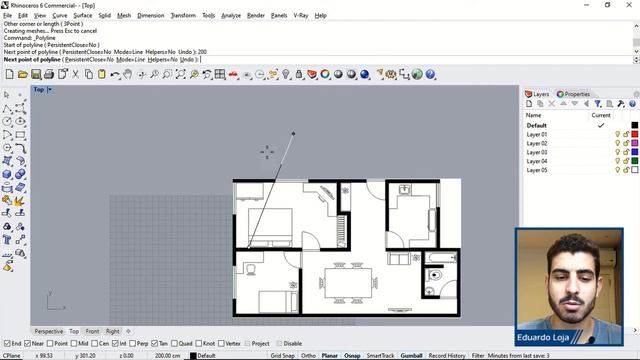
Task: Click the Boolean union spheres icon
Action: point(20,174)
